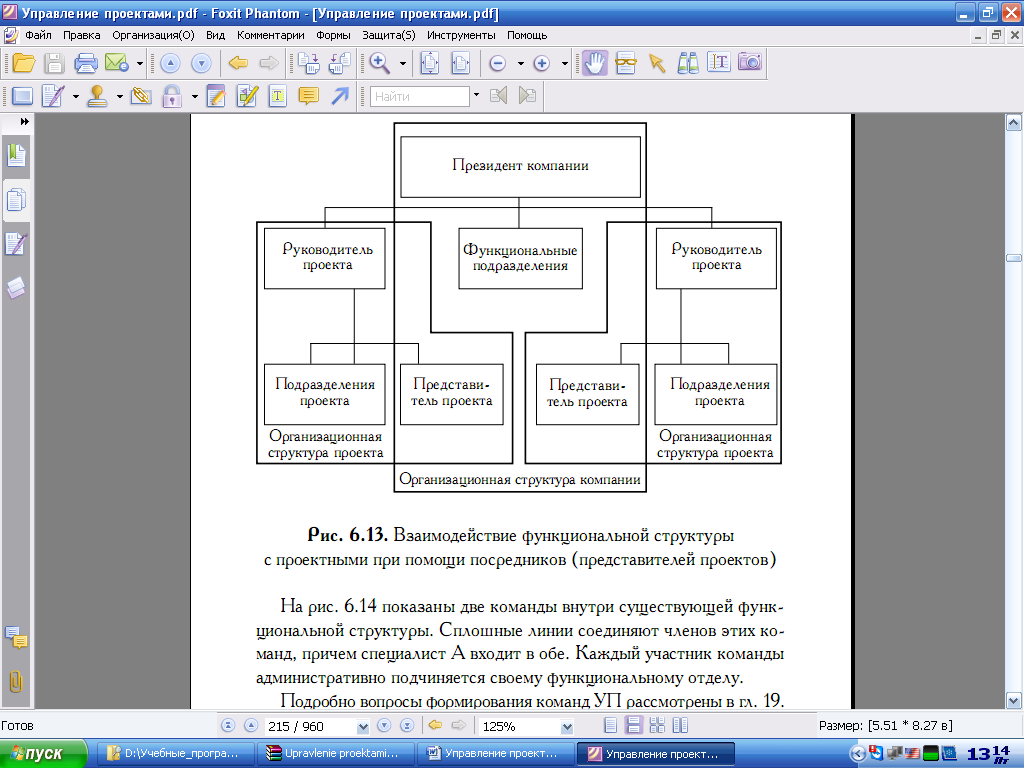Click the vertical scrollbar thumb
The width and height of the screenshot is (1024, 768).
point(1014,258)
